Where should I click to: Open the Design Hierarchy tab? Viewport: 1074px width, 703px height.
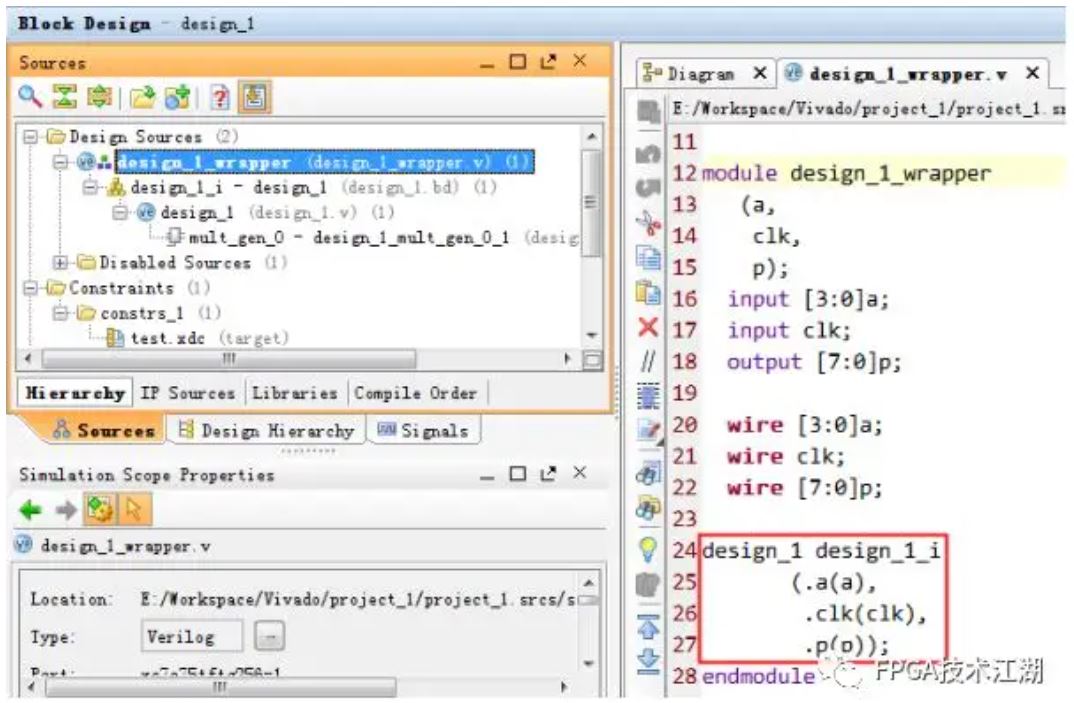(267, 430)
